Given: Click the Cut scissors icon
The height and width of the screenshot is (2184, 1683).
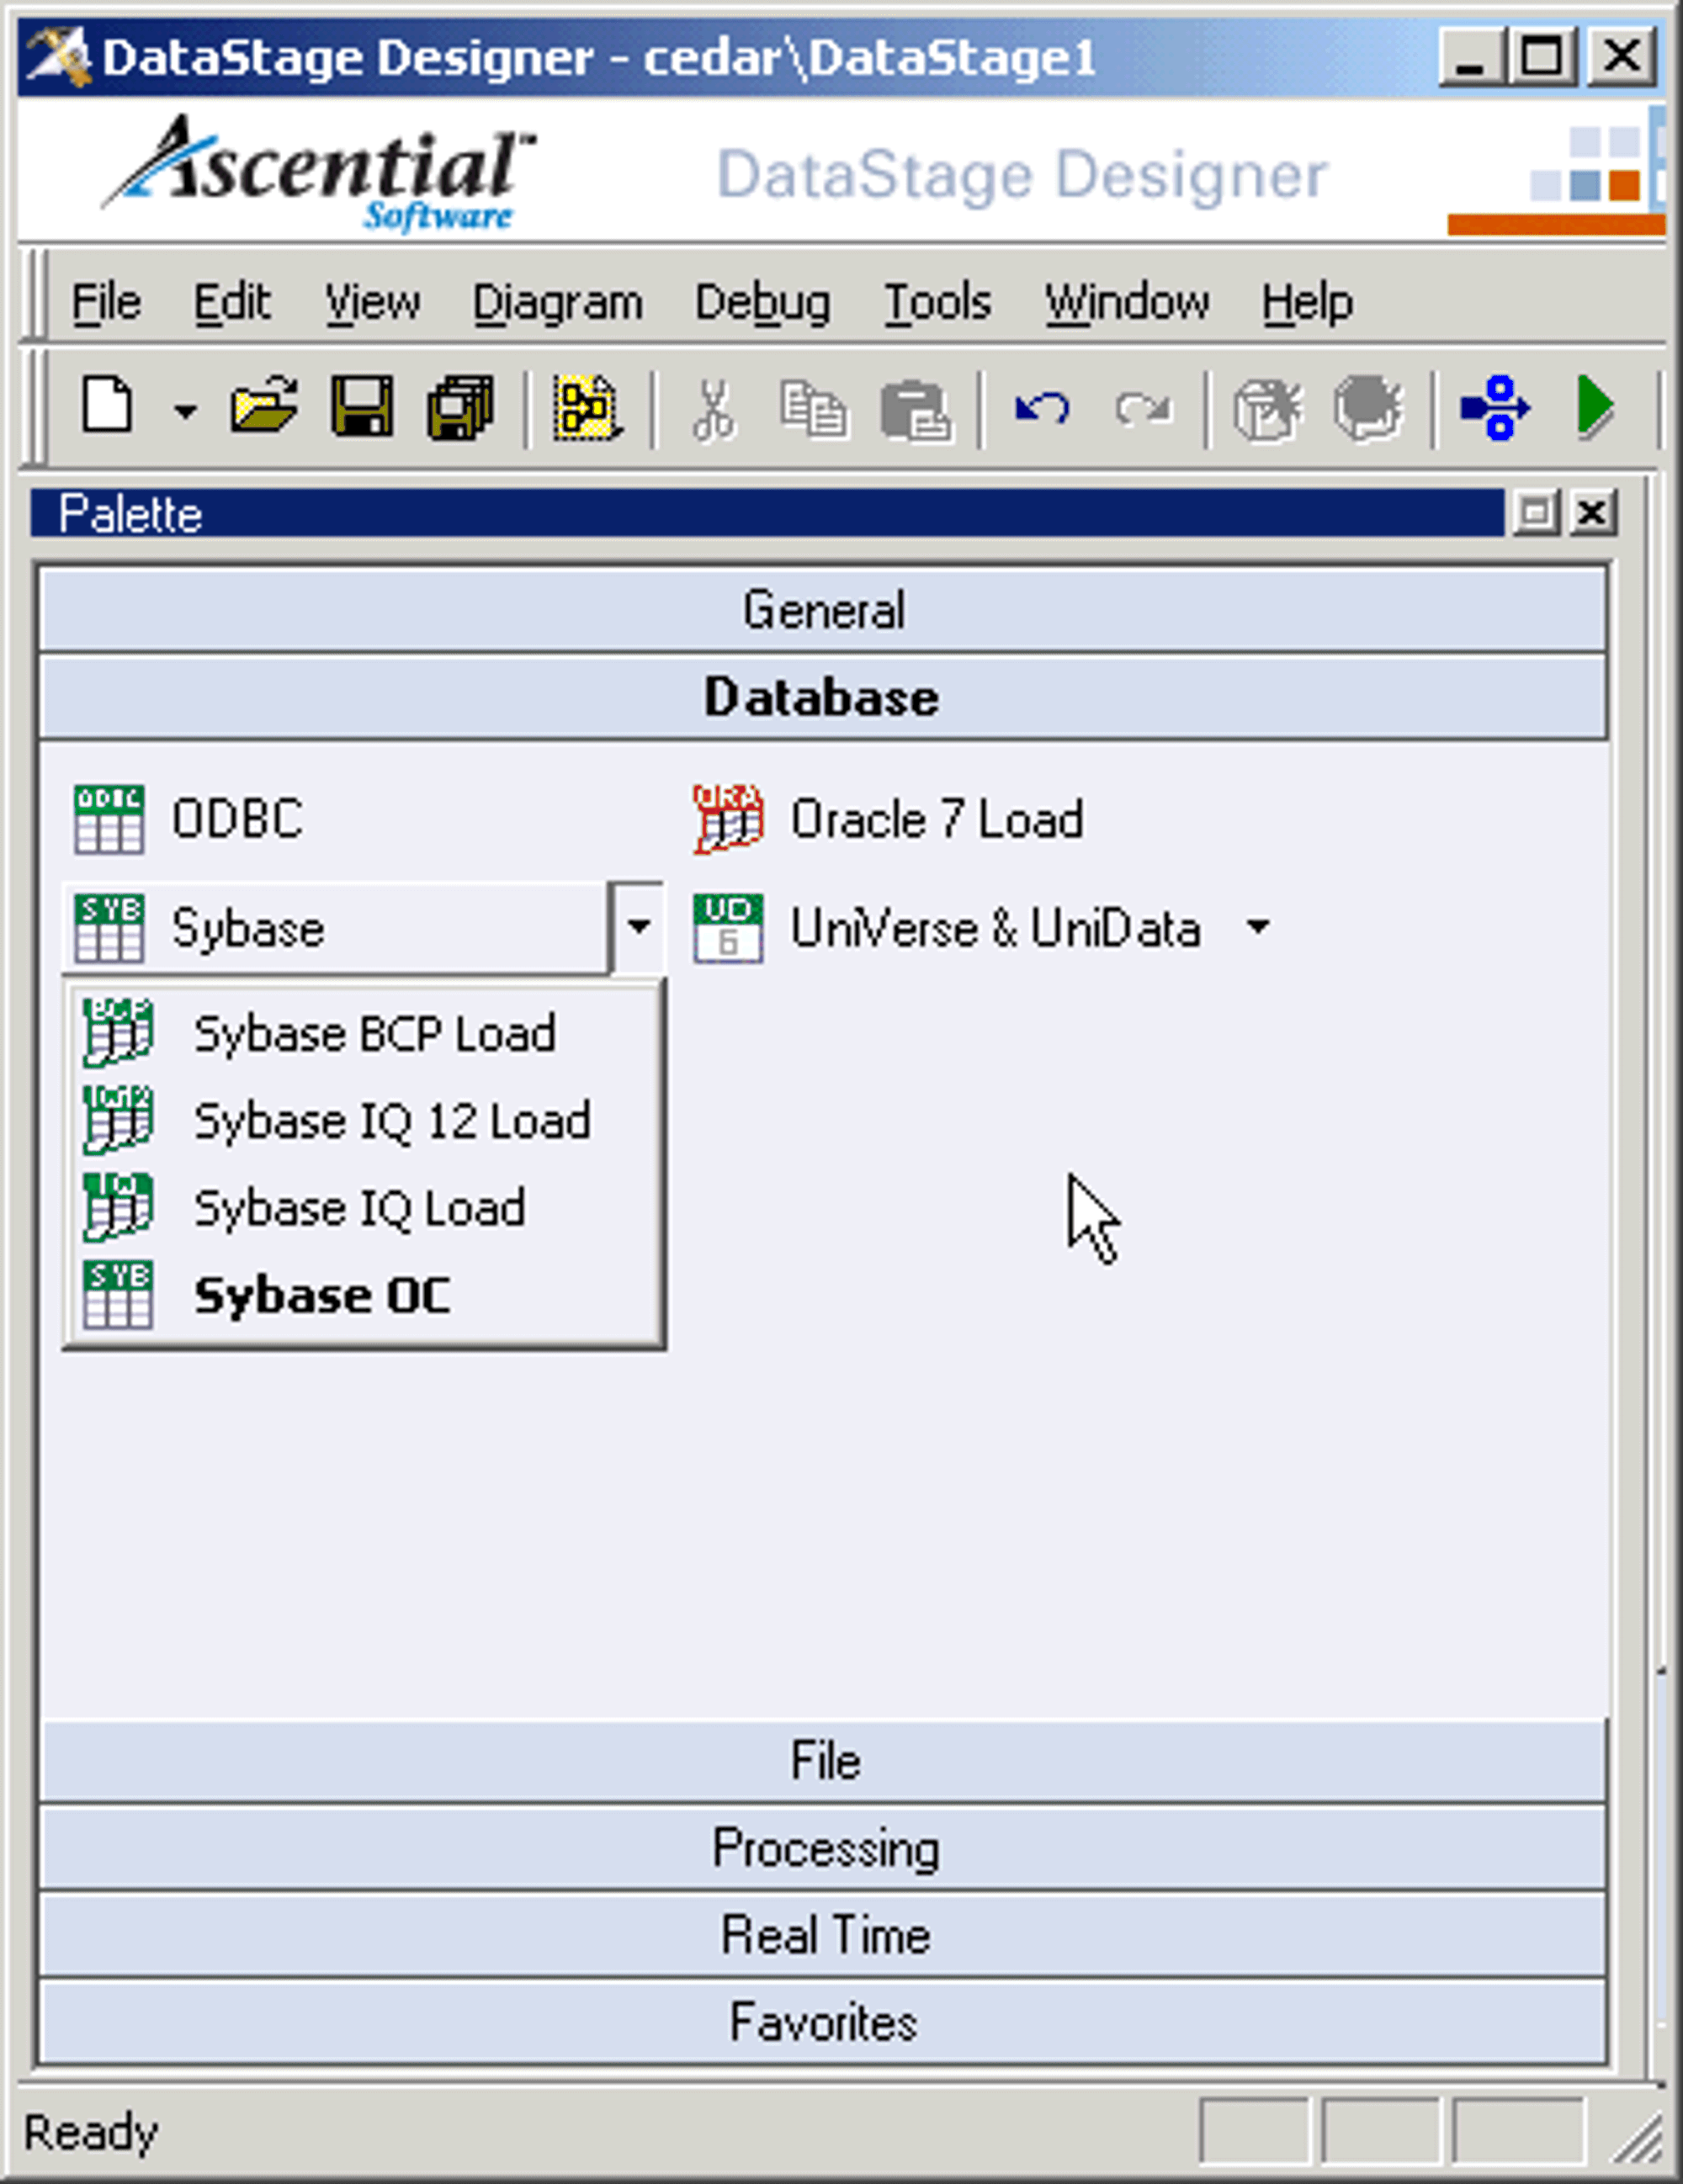Looking at the screenshot, I should tap(713, 410).
